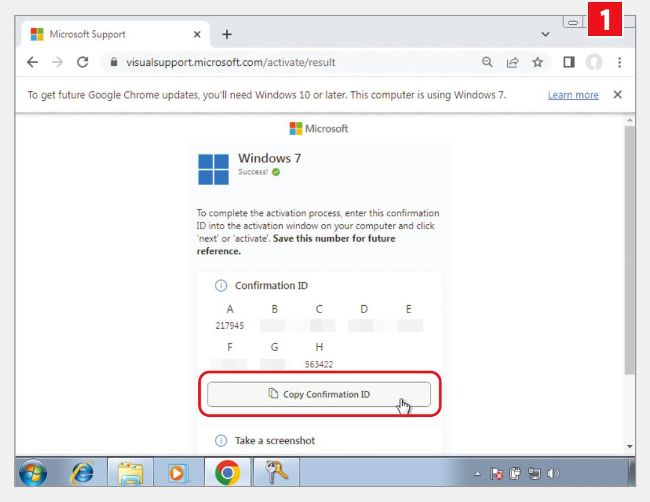Click the page scrollbar down arrow

tap(630, 446)
